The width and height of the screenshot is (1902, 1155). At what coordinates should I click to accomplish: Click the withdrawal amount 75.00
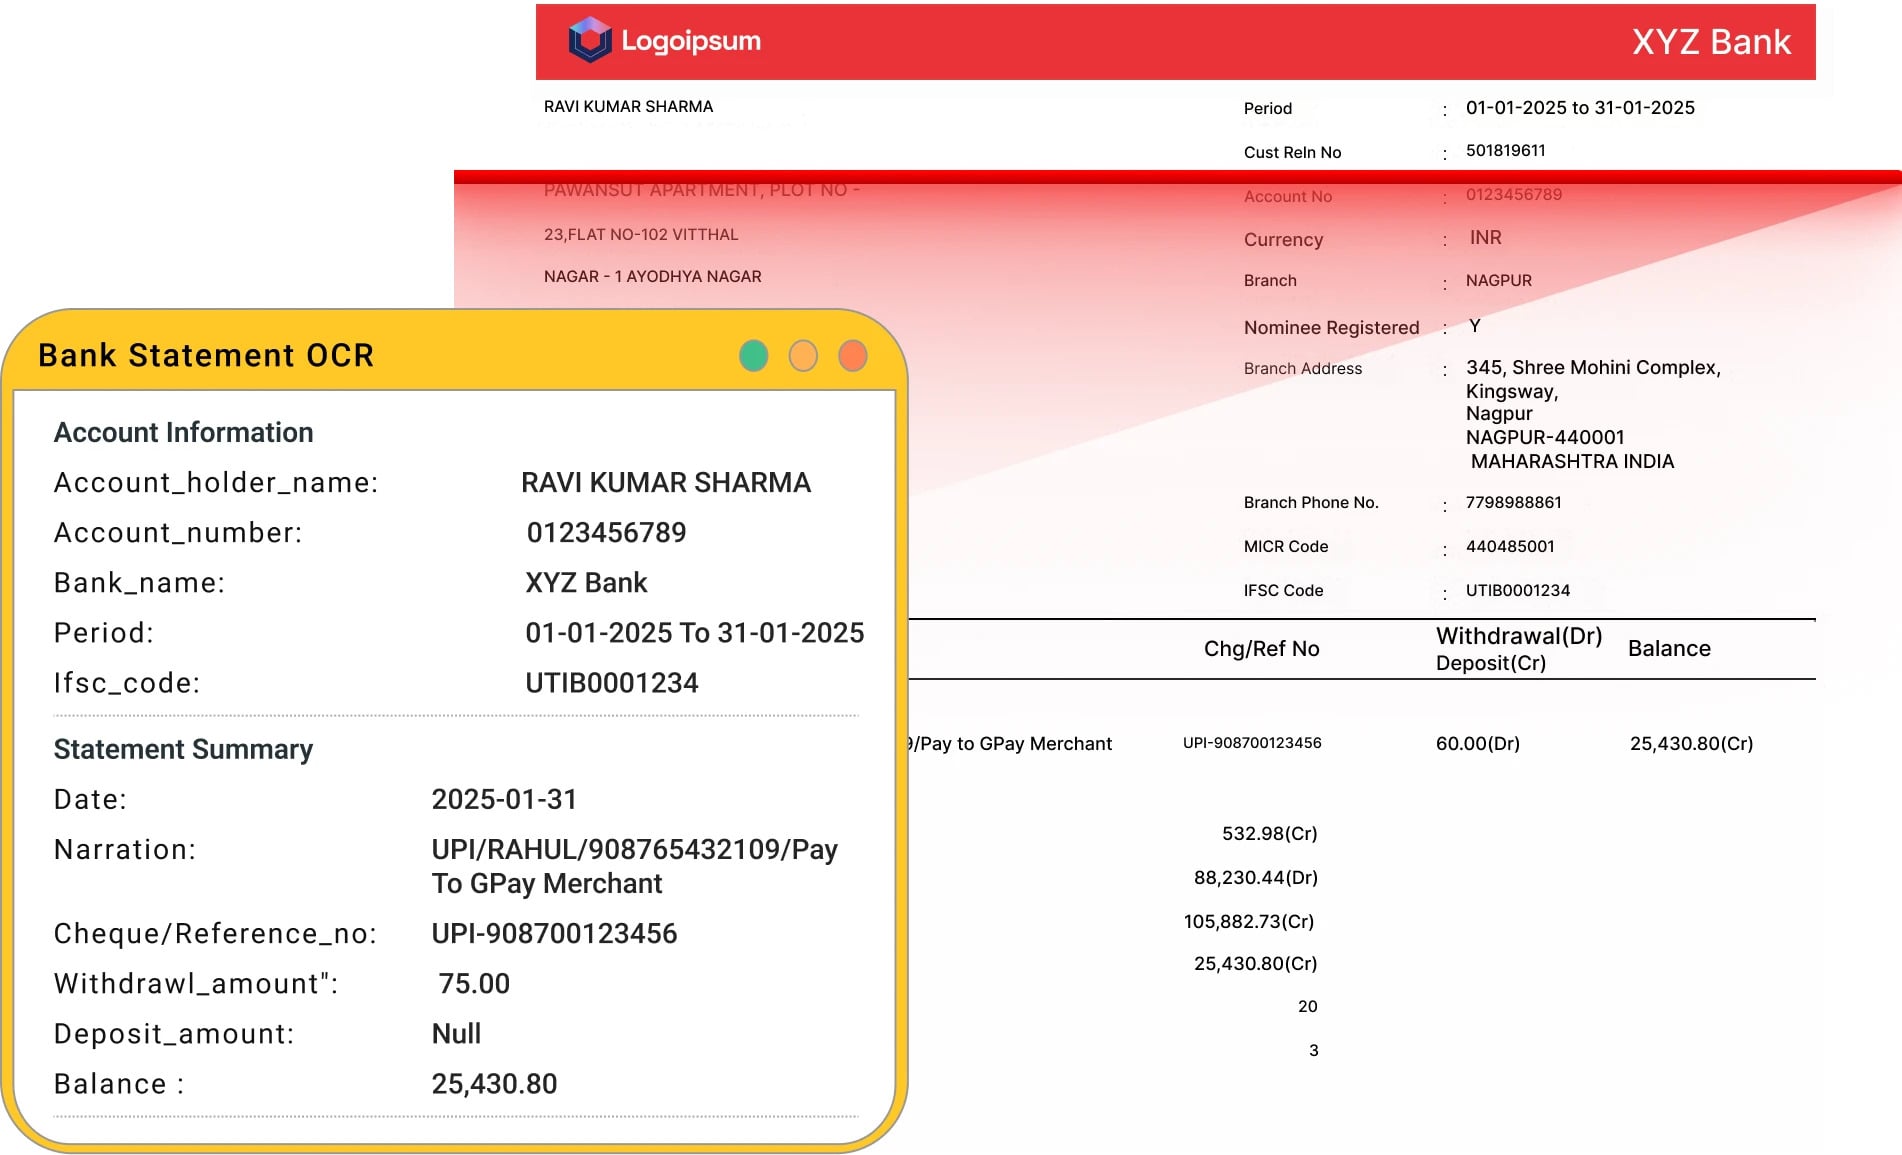coord(474,983)
